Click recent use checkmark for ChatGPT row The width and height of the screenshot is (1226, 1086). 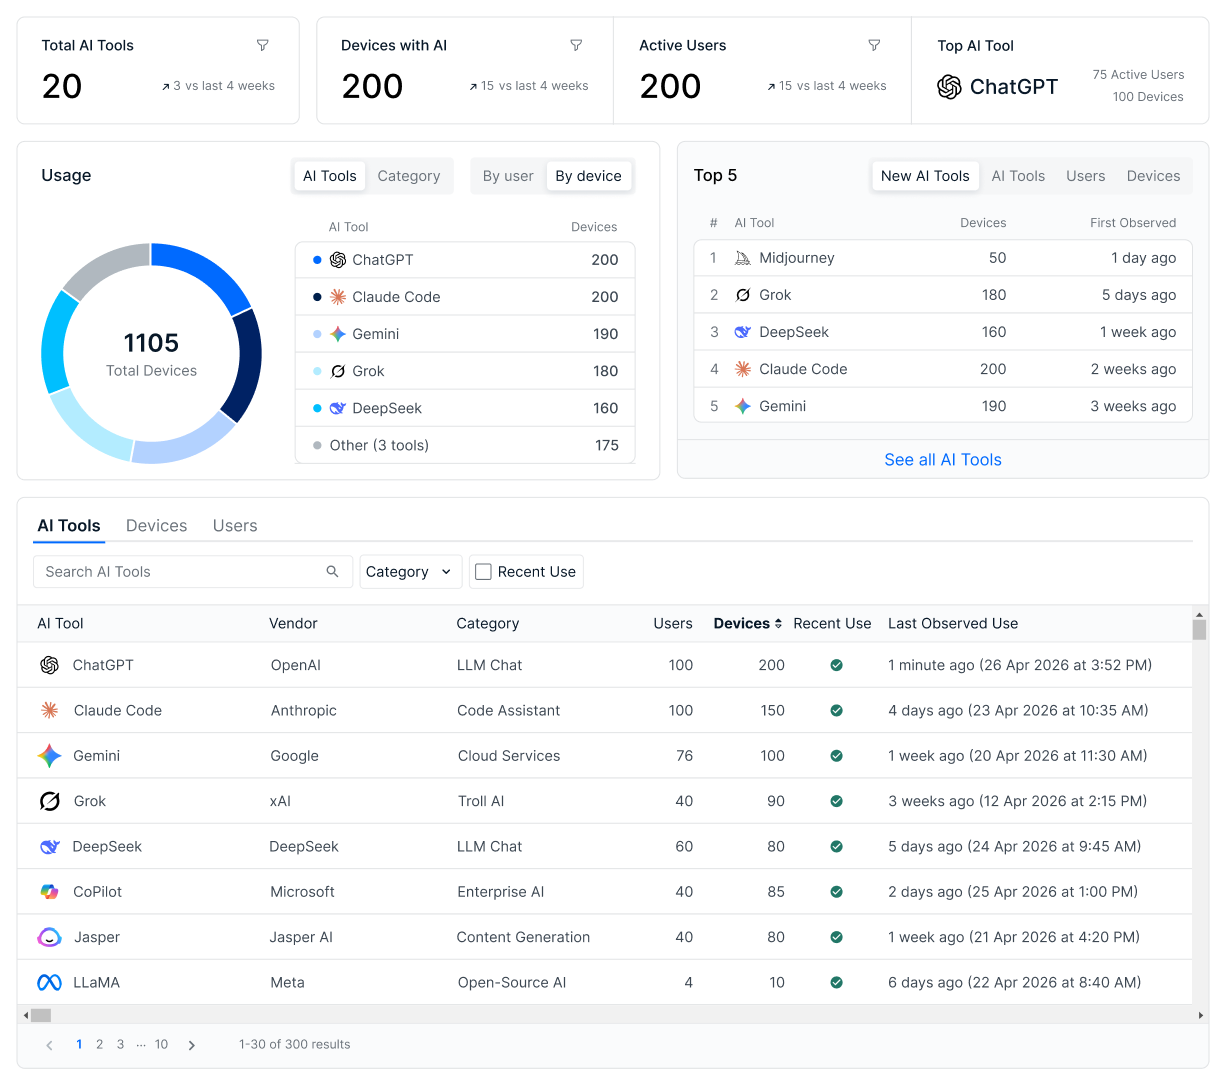click(x=836, y=665)
